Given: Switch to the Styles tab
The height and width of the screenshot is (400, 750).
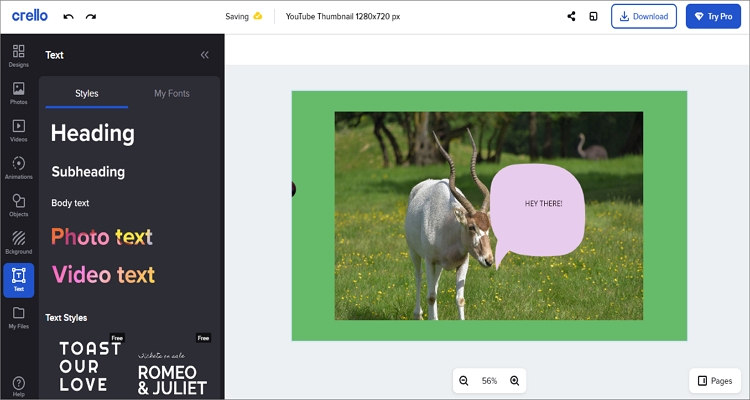Looking at the screenshot, I should [x=87, y=93].
